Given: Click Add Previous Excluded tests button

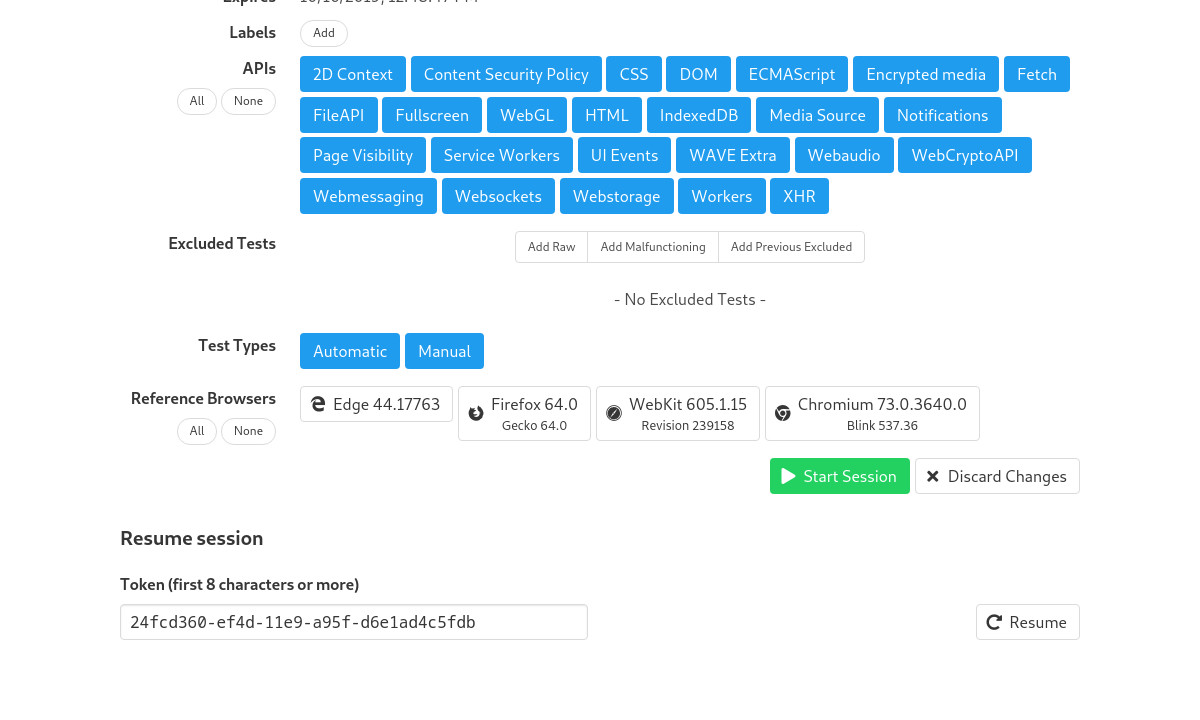Looking at the screenshot, I should pos(791,247).
